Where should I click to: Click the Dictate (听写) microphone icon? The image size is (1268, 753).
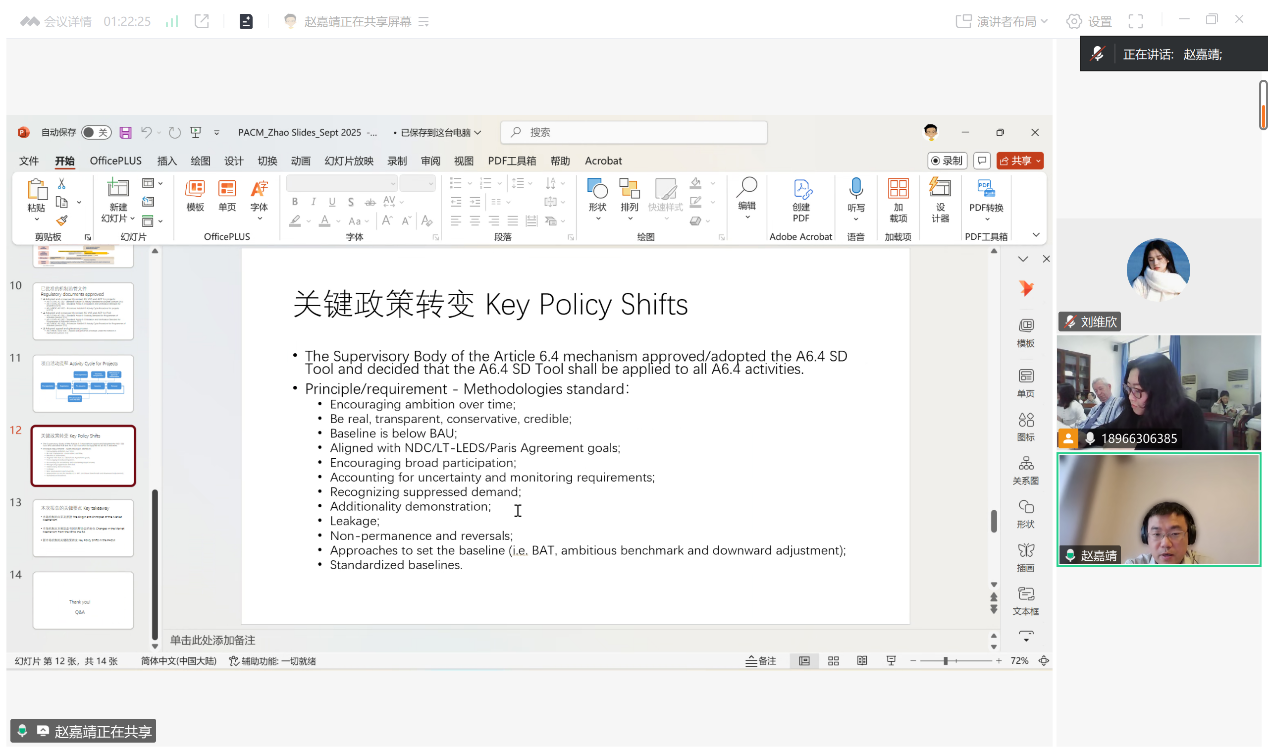click(856, 189)
